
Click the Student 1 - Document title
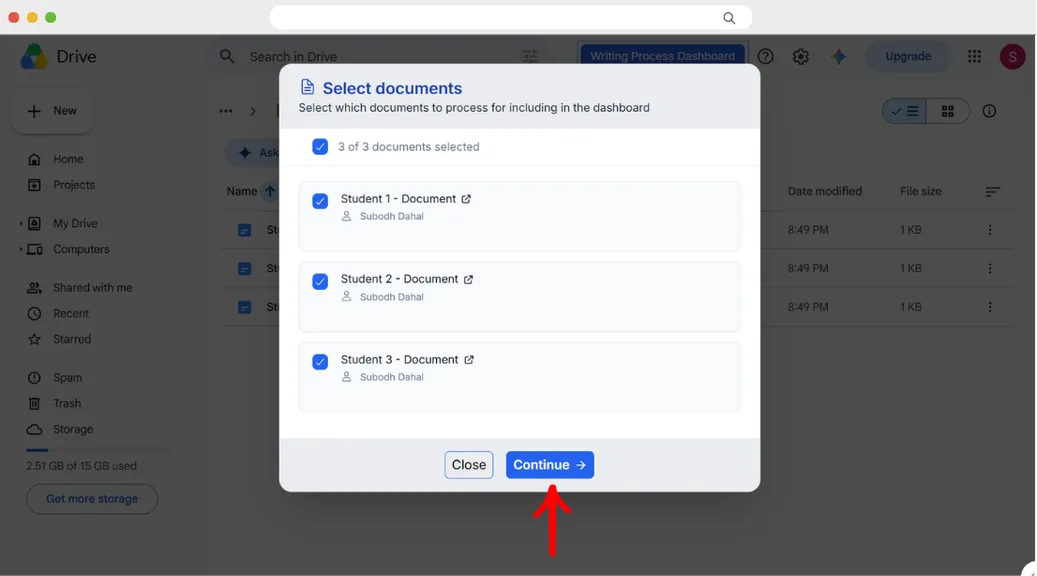click(x=398, y=199)
